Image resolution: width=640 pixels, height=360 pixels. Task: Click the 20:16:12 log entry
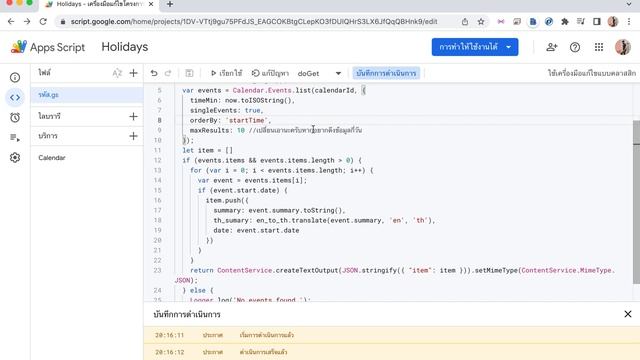[391, 352]
